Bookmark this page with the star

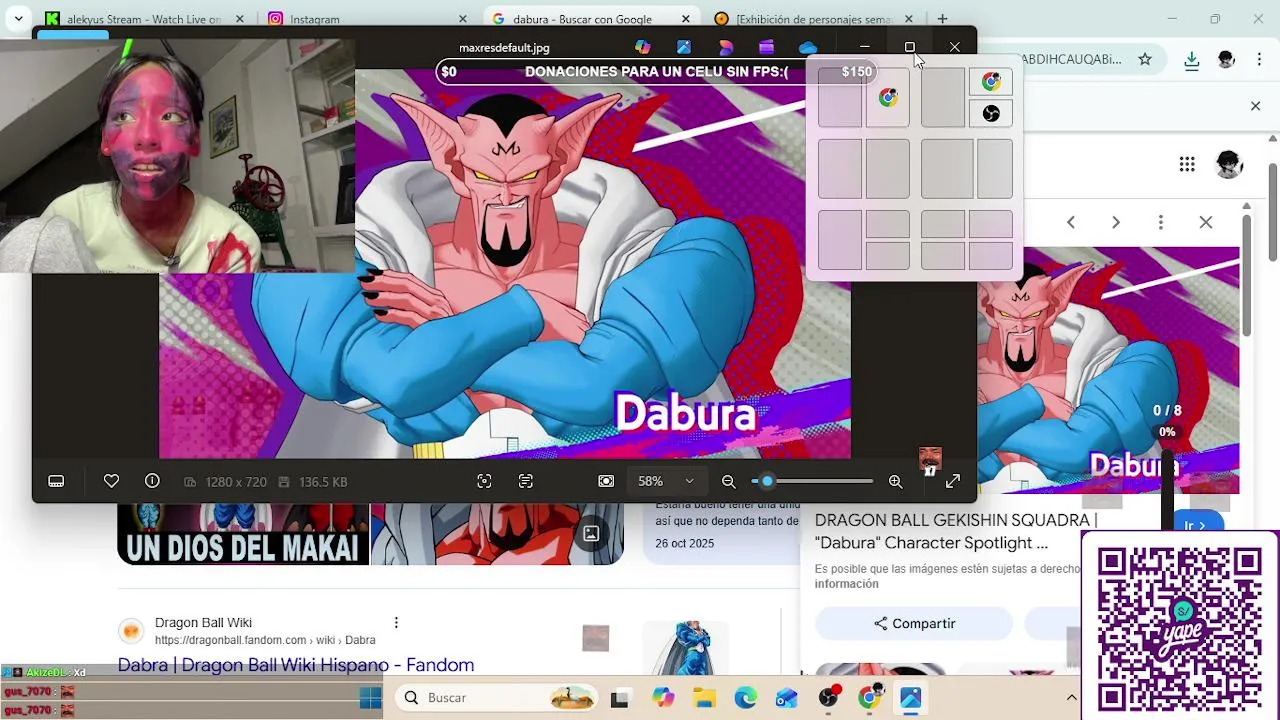pos(1145,59)
